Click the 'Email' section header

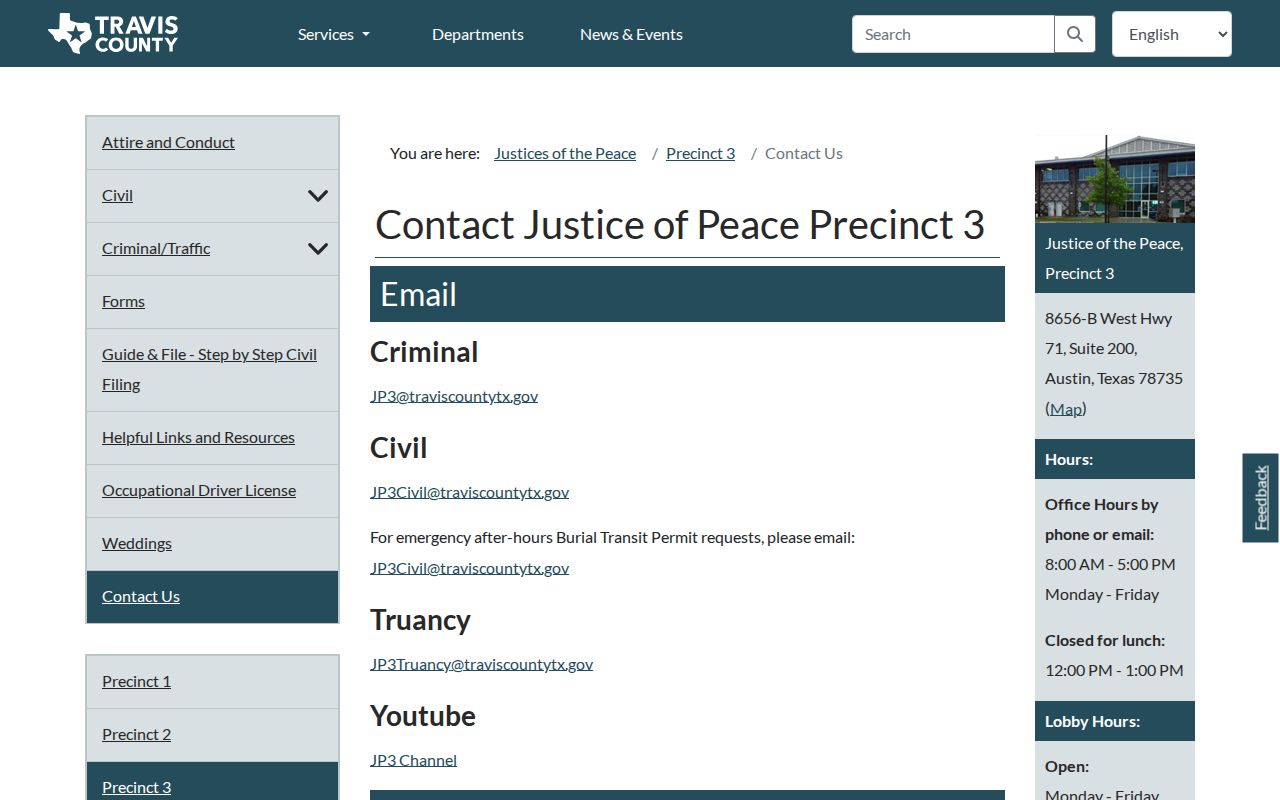coord(687,294)
